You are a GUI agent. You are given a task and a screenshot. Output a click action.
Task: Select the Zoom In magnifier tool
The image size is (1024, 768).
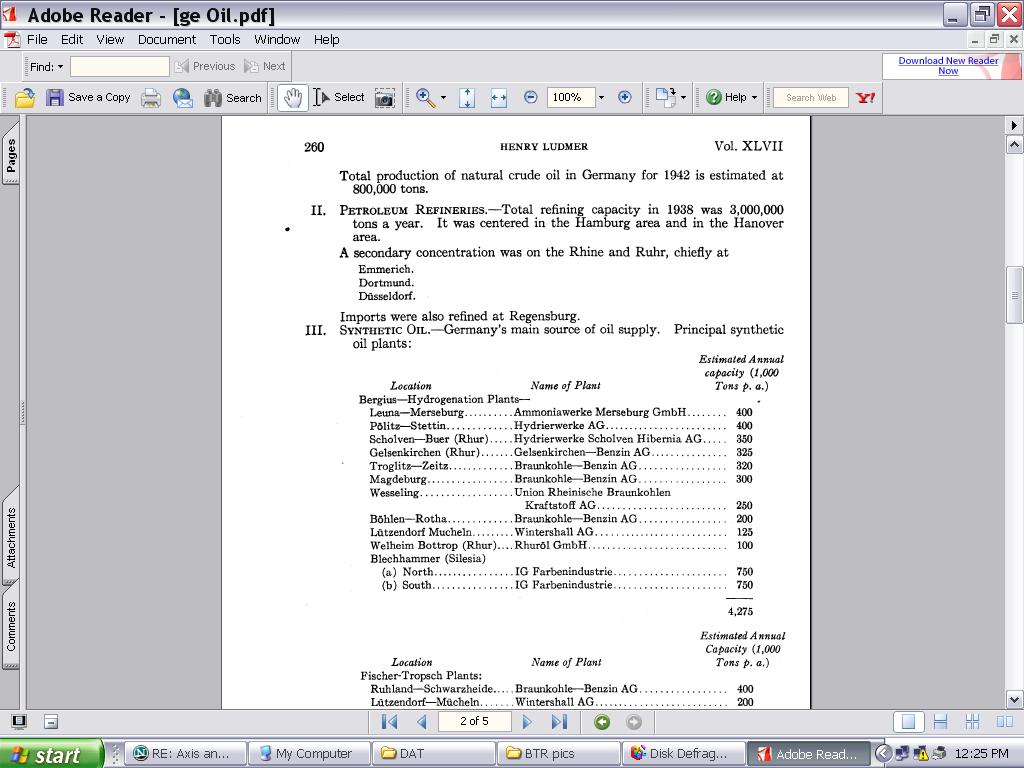[425, 98]
